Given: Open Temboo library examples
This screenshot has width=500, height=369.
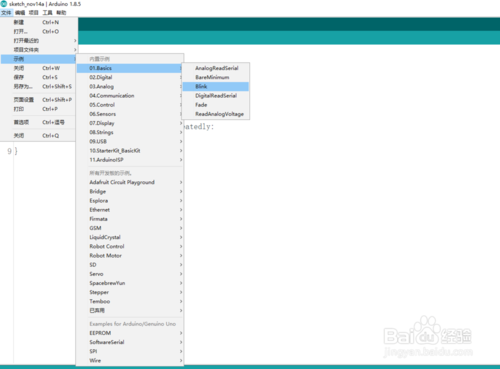Looking at the screenshot, I should [130, 301].
